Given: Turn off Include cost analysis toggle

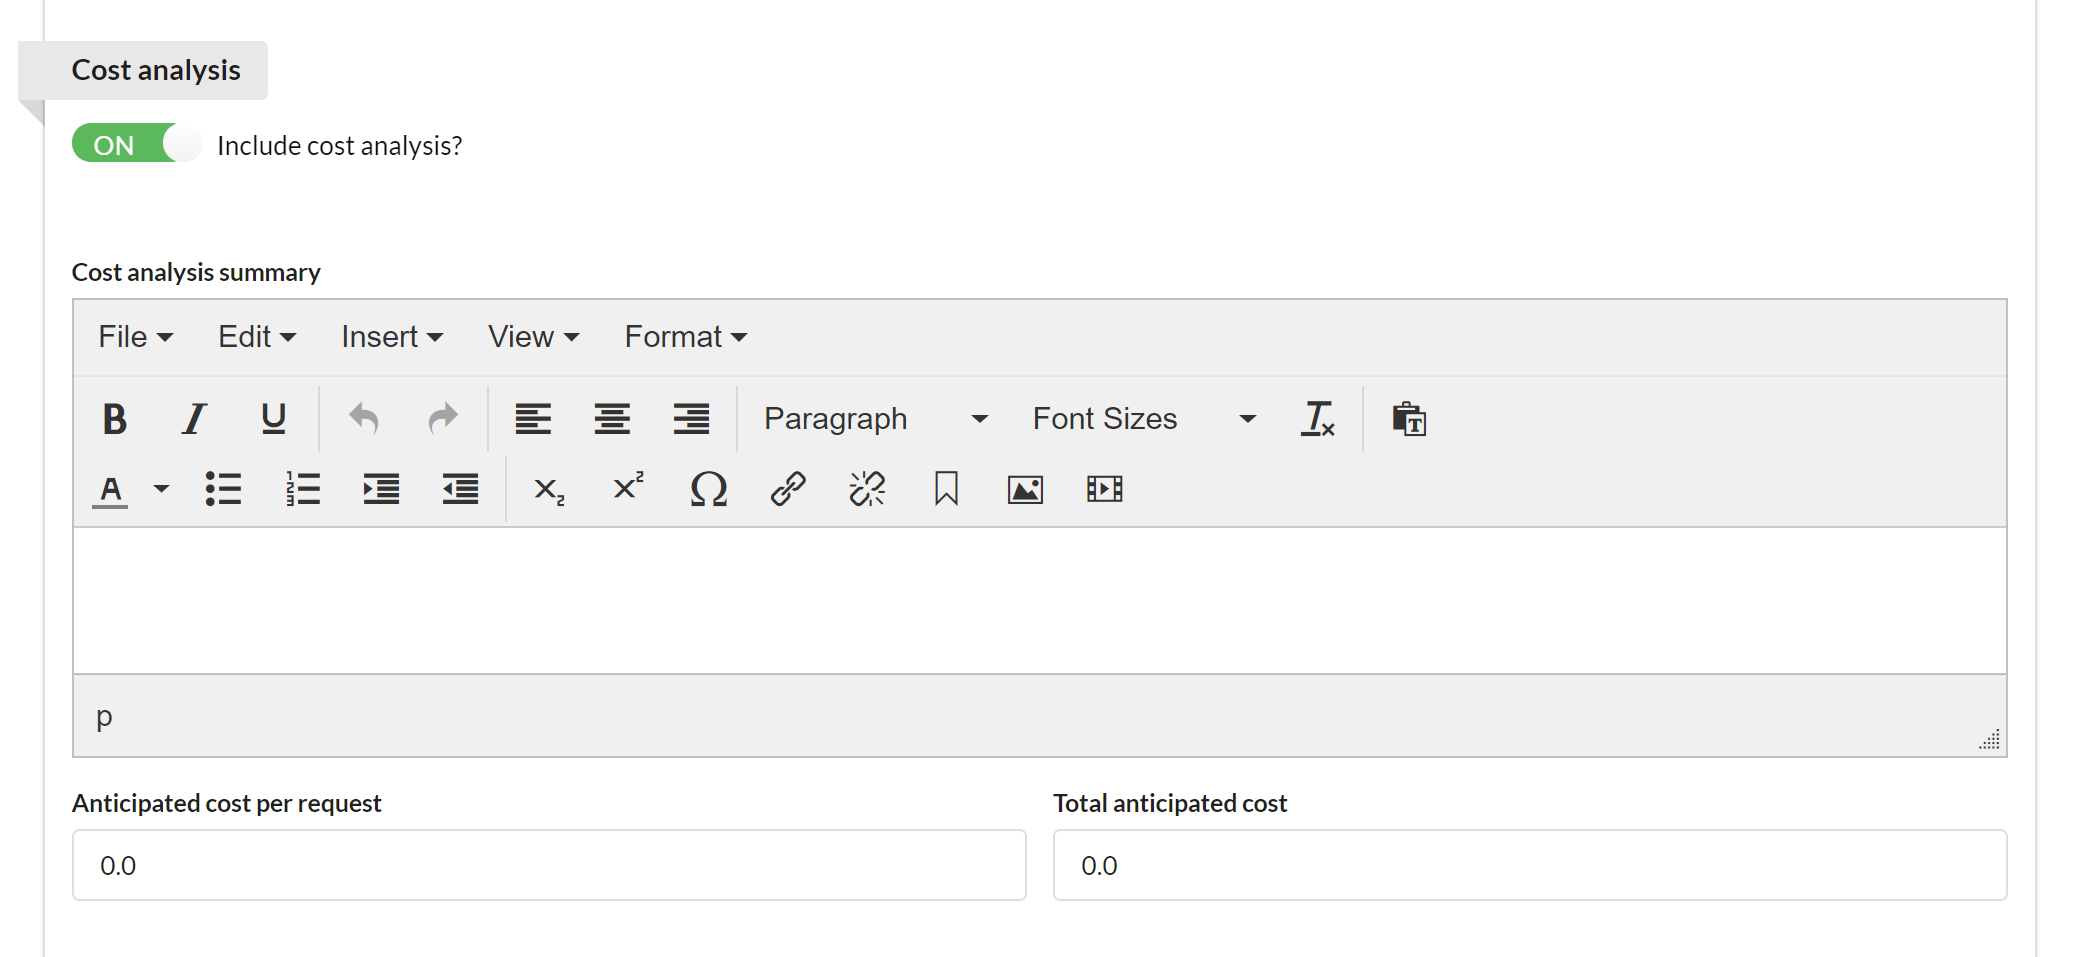Looking at the screenshot, I should click(x=136, y=144).
